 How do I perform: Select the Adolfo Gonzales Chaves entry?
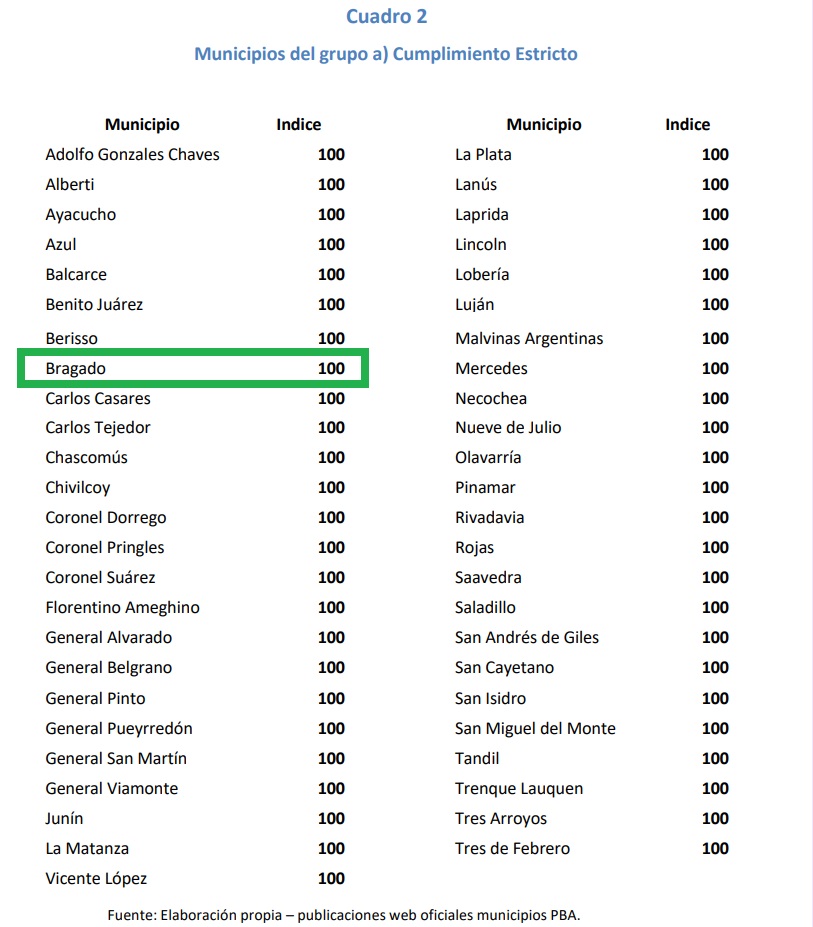point(132,154)
